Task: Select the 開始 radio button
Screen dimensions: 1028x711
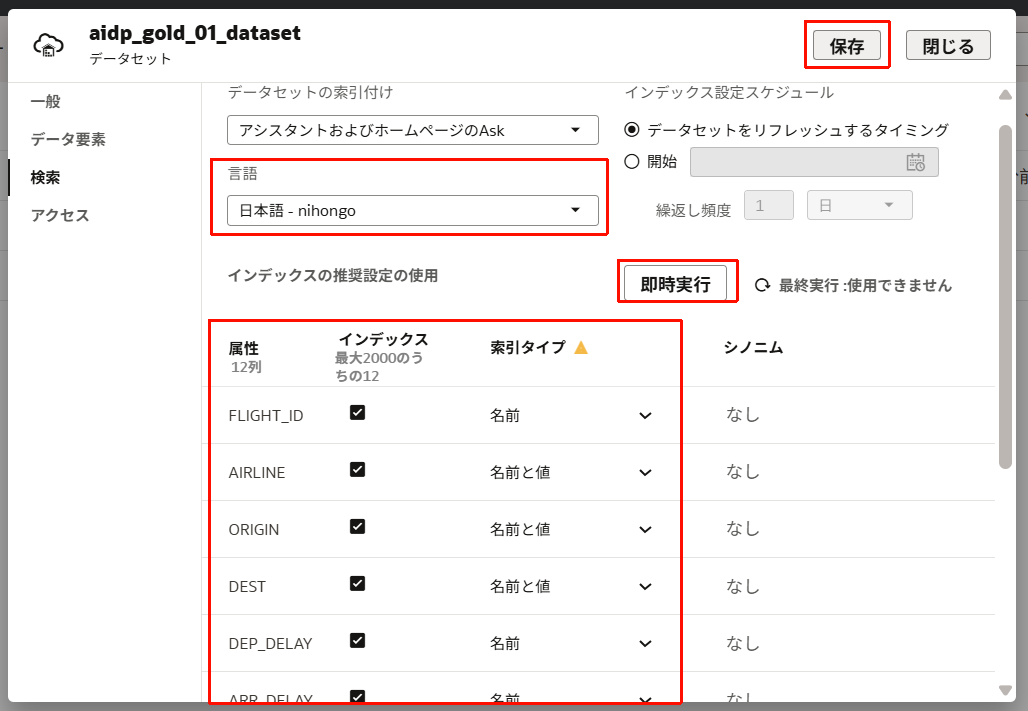Action: pyautogui.click(x=631, y=161)
